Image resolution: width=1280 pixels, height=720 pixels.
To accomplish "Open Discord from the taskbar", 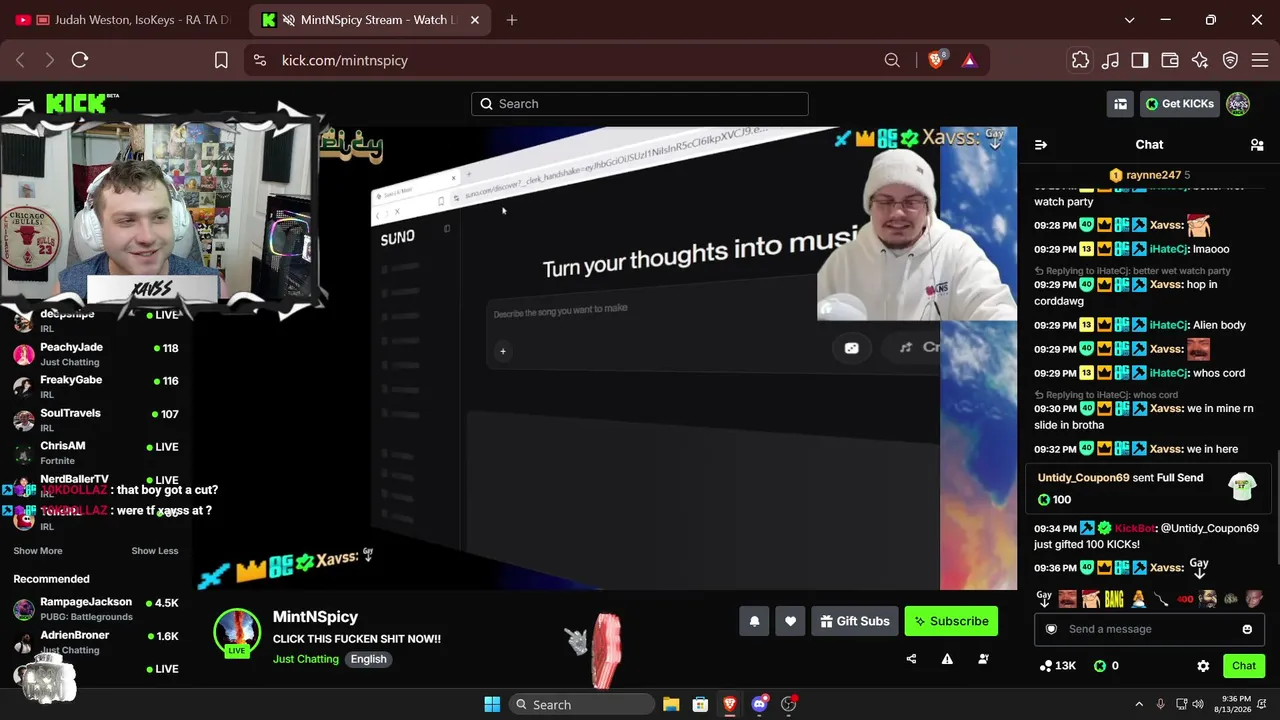I will tap(759, 704).
